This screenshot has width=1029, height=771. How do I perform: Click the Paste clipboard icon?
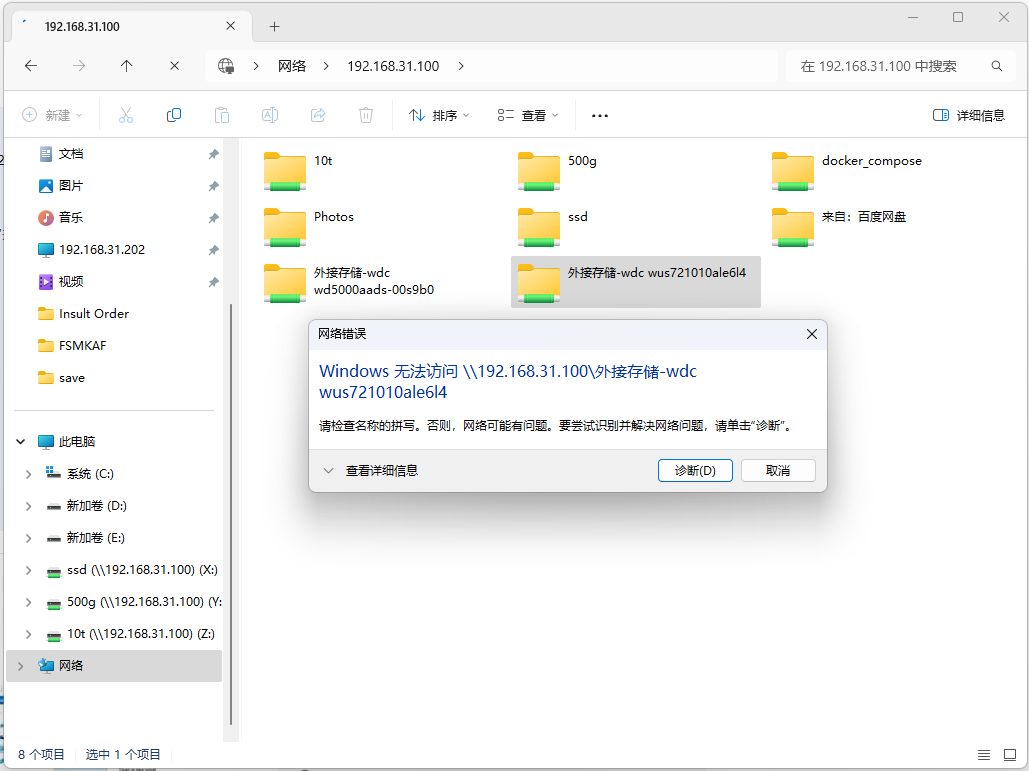tap(222, 115)
